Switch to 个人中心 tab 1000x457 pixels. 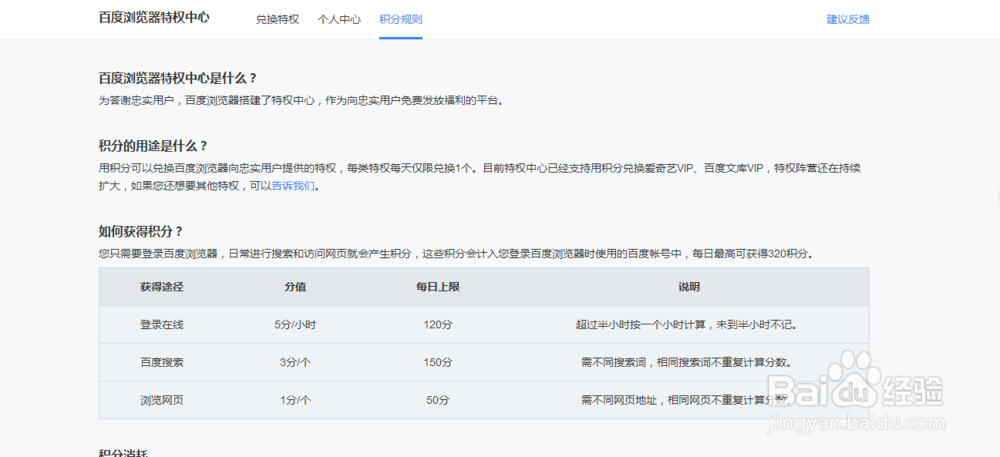point(339,19)
